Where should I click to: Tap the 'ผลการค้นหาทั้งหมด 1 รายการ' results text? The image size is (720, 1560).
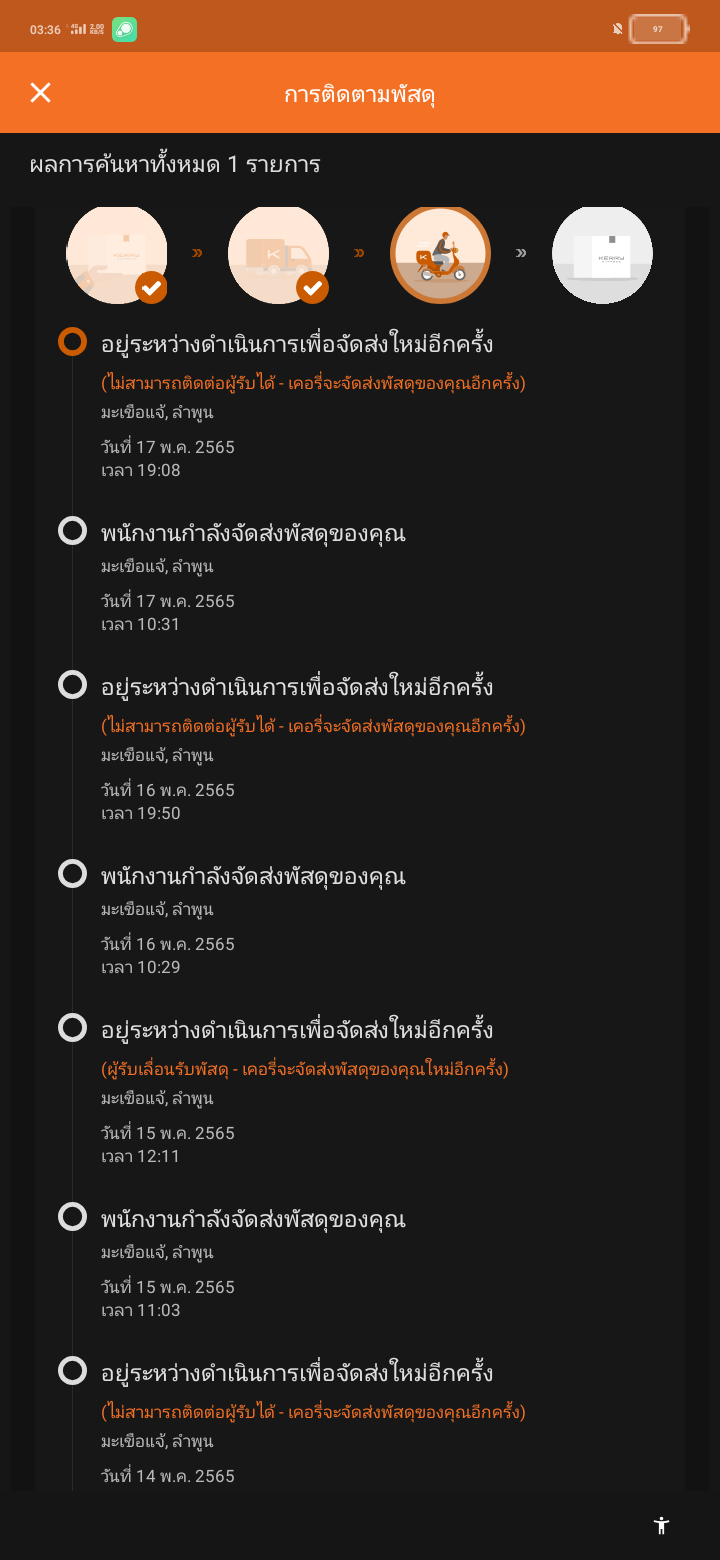click(175, 164)
